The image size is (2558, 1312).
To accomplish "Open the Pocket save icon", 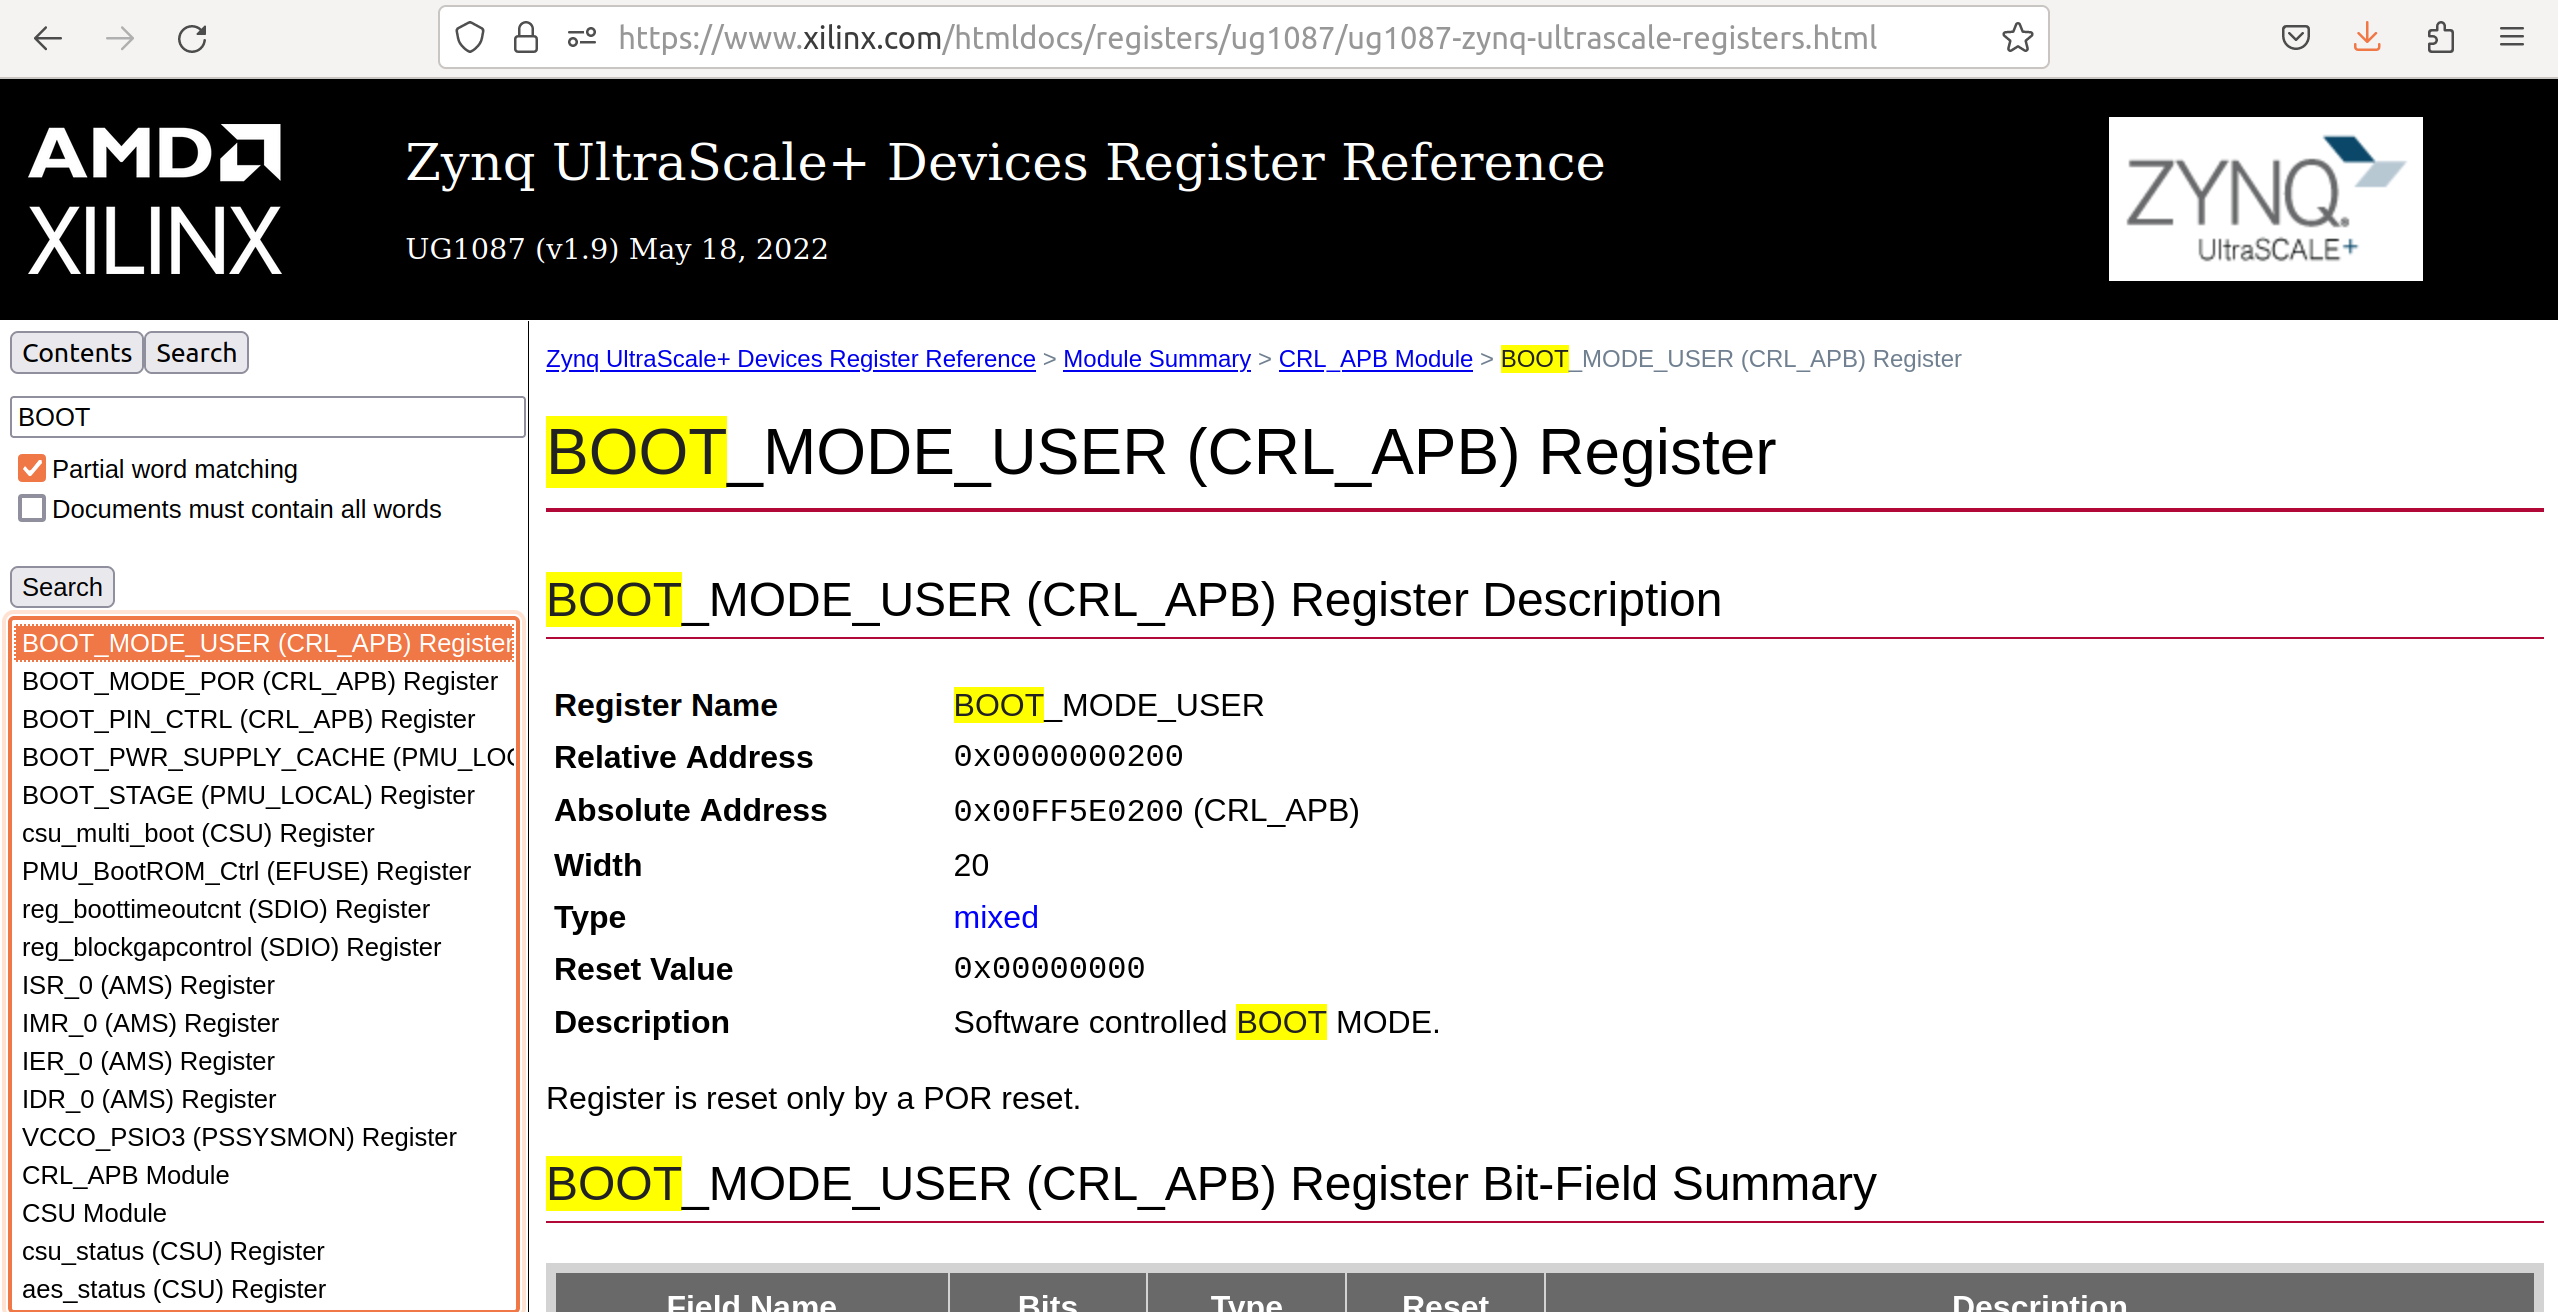I will (2295, 38).
